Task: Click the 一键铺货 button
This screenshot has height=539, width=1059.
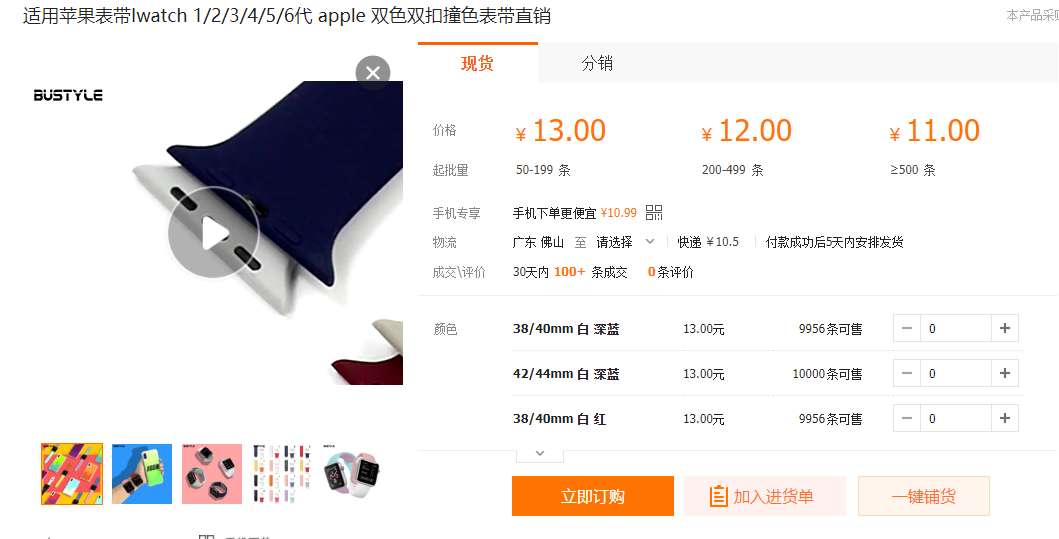Action: coord(923,496)
